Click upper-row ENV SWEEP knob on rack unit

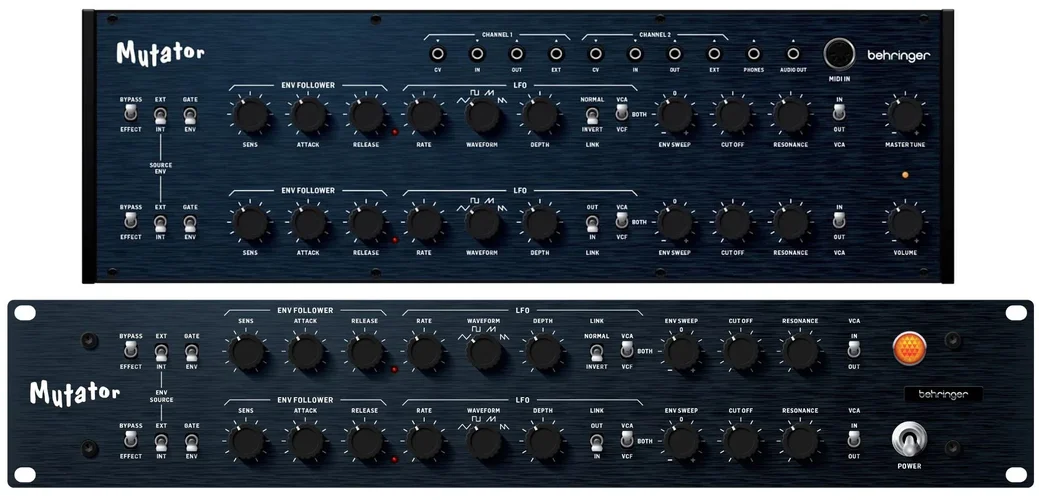tap(682, 352)
